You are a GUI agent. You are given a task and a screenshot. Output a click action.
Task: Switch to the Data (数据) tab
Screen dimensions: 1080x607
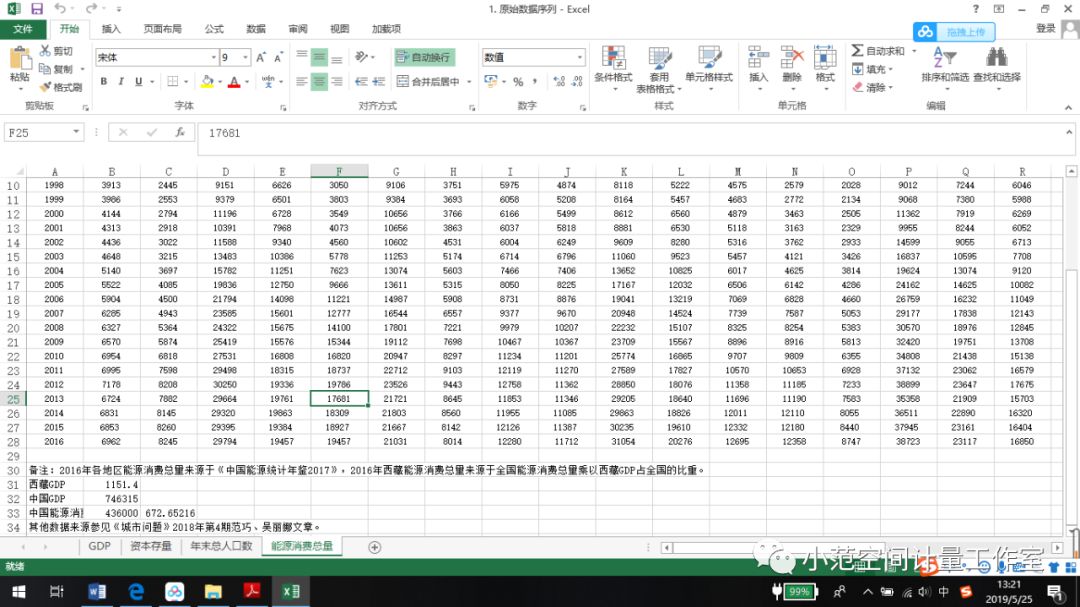pos(256,29)
